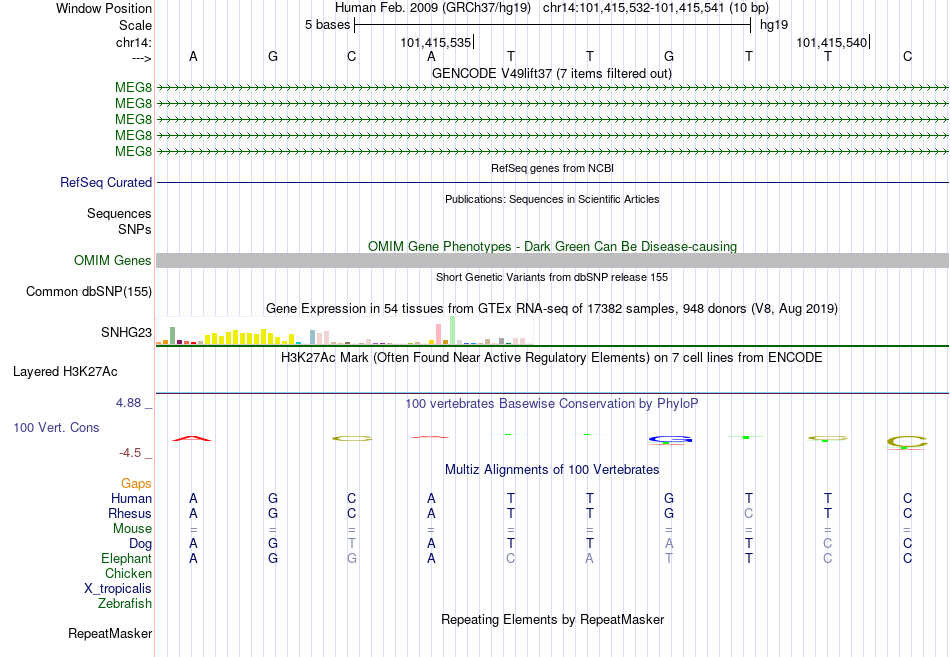This screenshot has width=950, height=657.
Task: Click the Dog species row label
Action: click(x=140, y=544)
